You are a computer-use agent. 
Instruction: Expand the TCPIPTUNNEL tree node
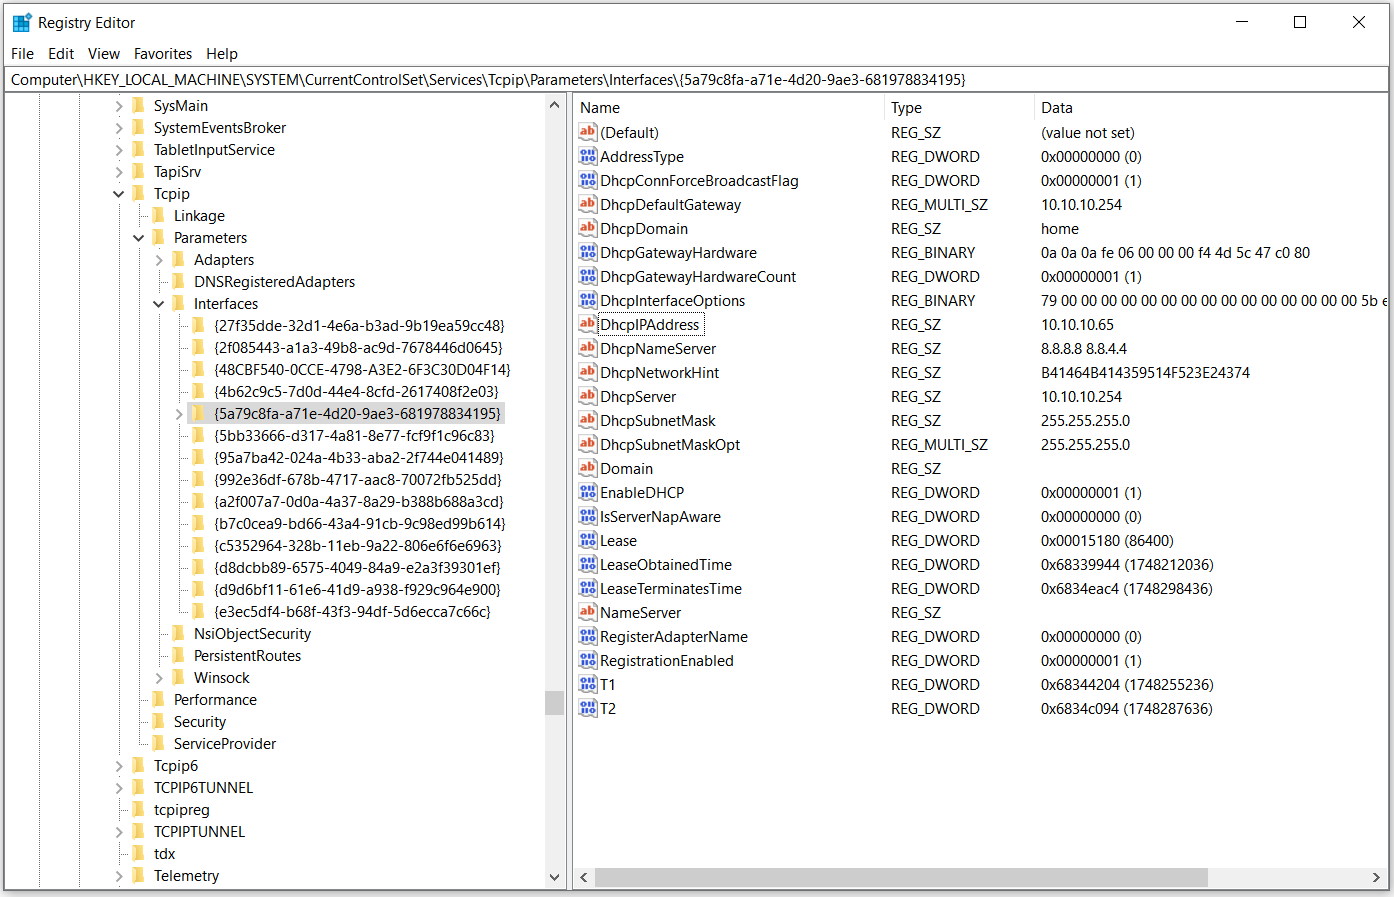(119, 832)
